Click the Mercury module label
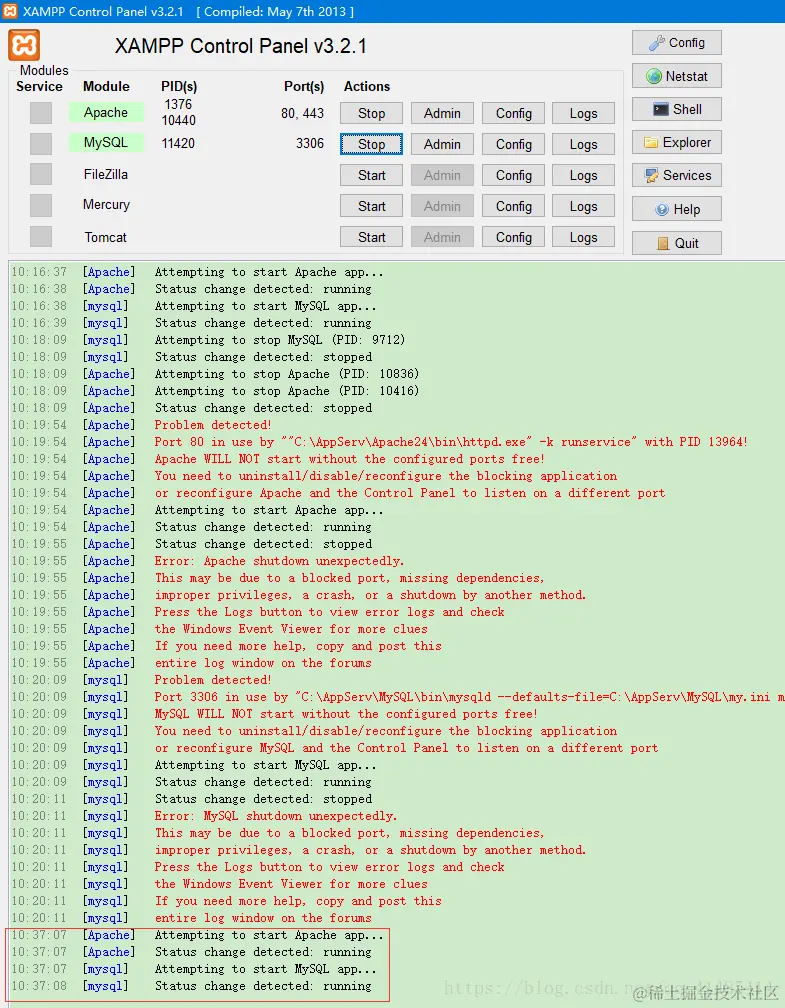785x1008 pixels. (x=106, y=205)
